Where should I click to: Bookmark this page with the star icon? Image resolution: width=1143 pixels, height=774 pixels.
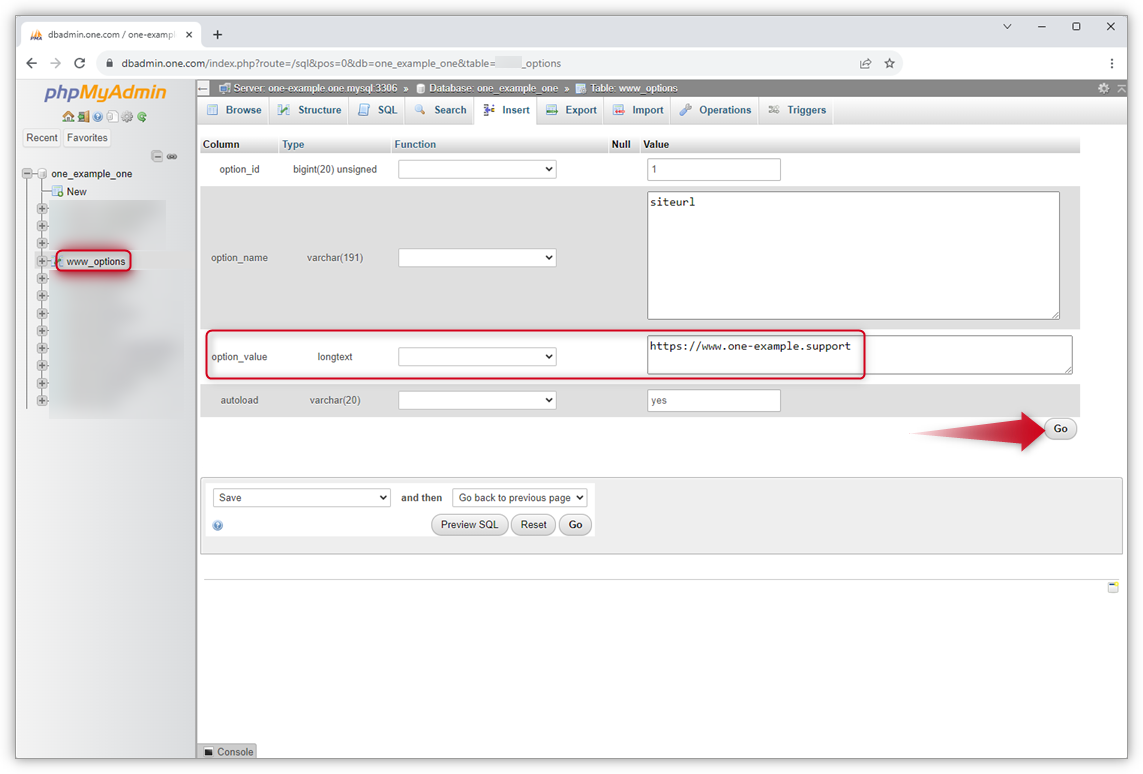coord(889,63)
